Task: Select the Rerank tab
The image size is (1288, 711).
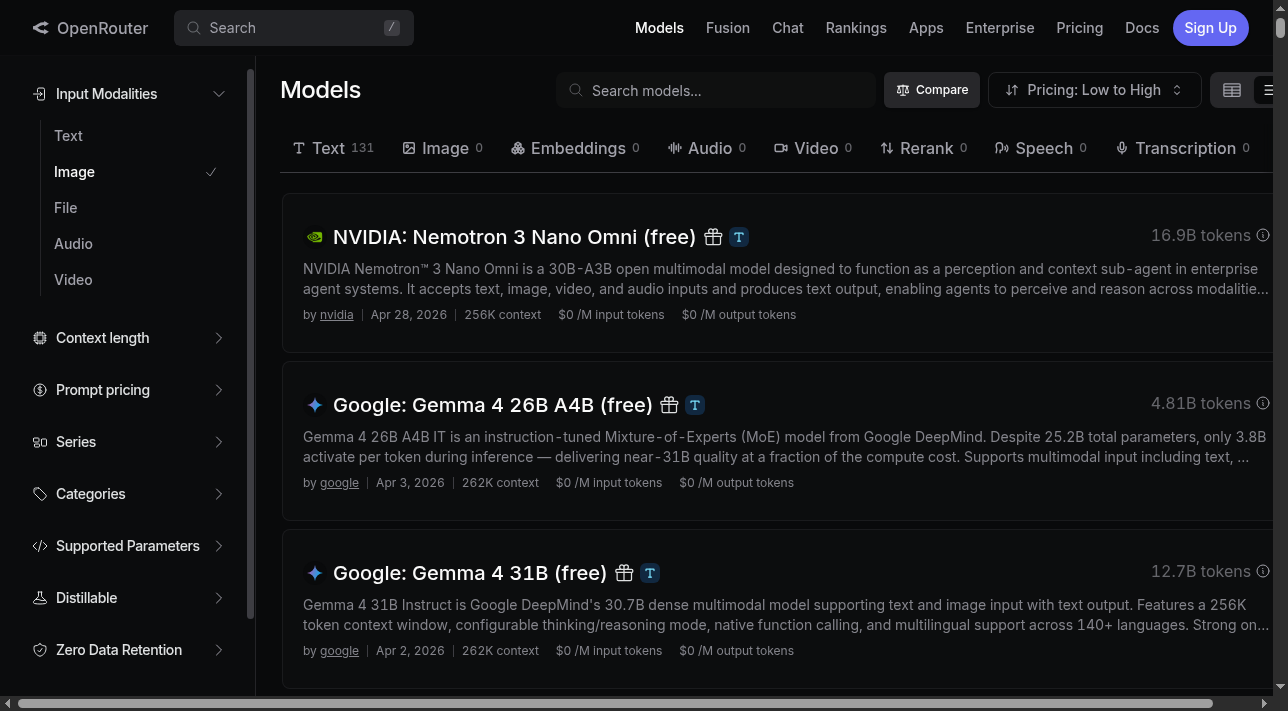Action: tap(924, 148)
